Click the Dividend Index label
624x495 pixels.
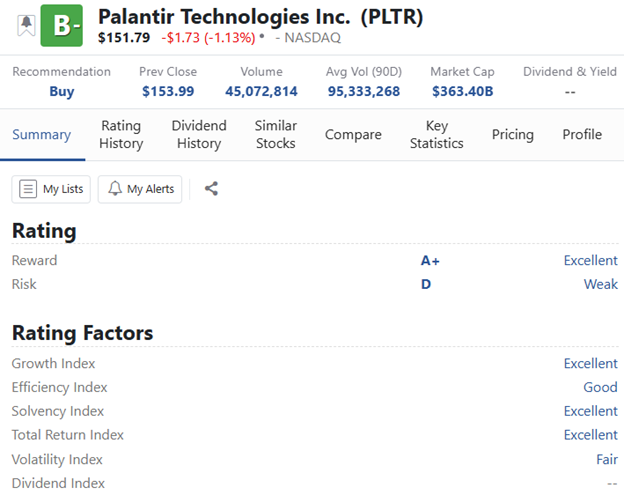(58, 483)
